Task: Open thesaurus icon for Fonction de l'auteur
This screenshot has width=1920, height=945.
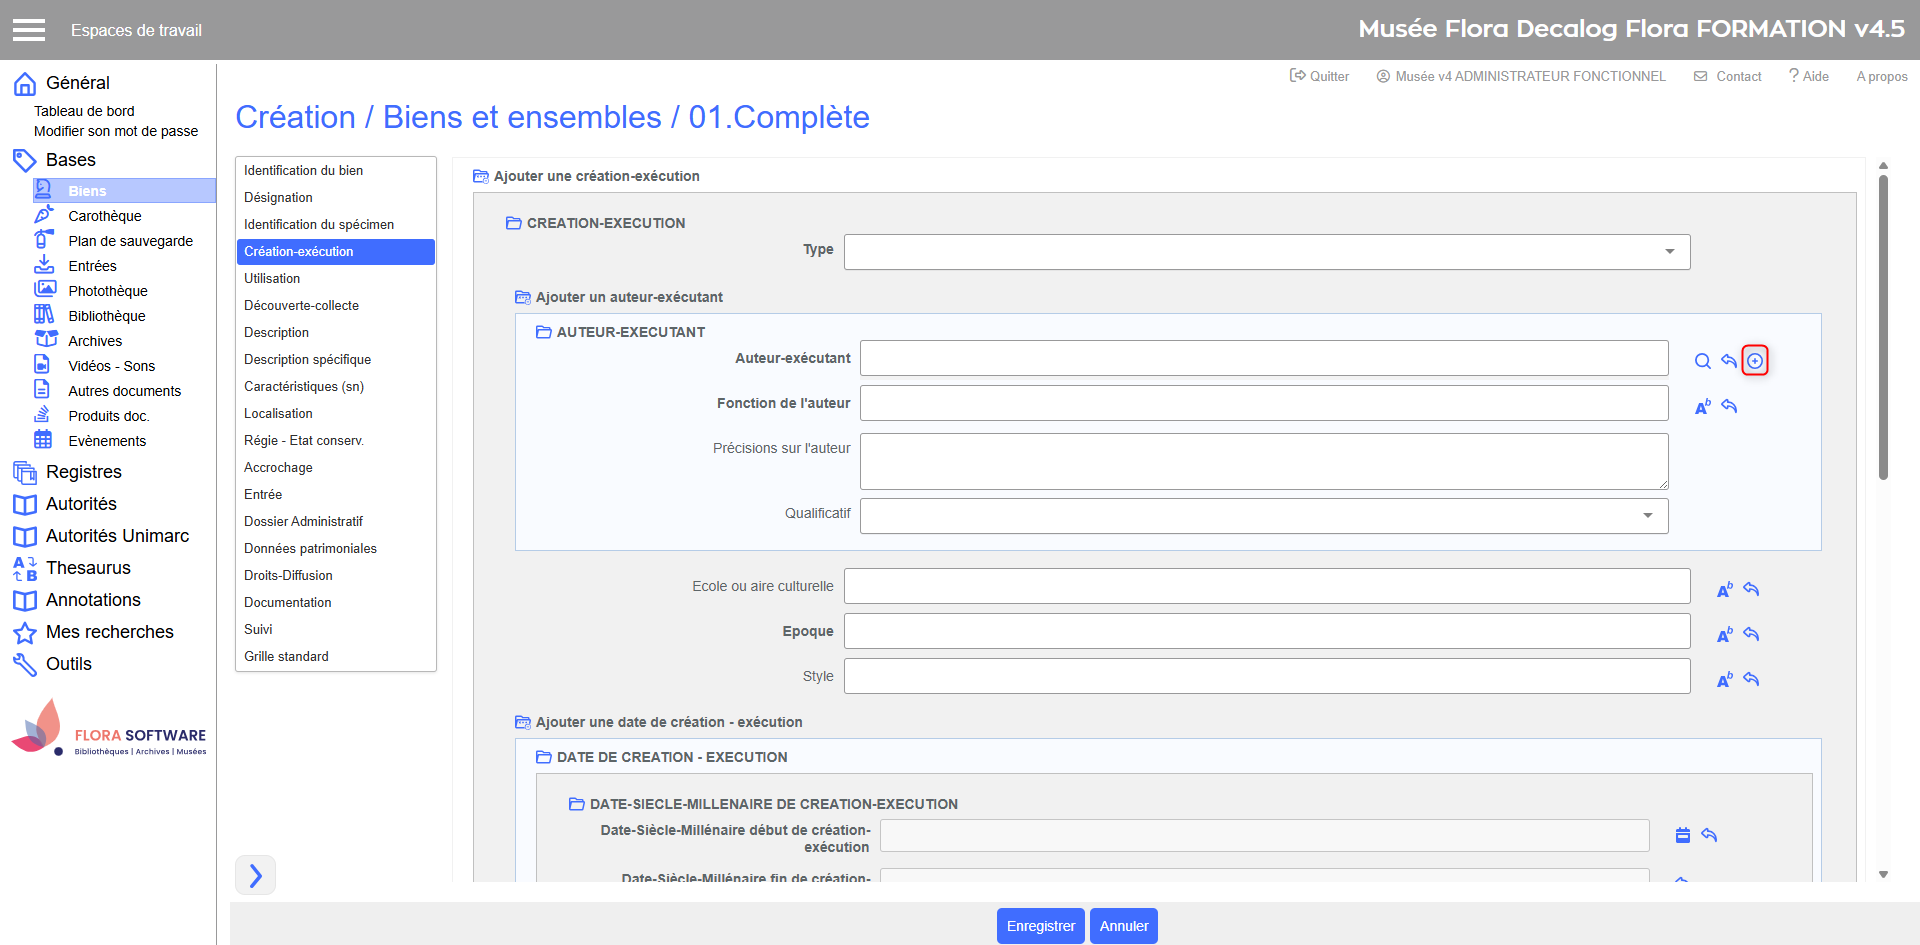Action: [x=1702, y=406]
